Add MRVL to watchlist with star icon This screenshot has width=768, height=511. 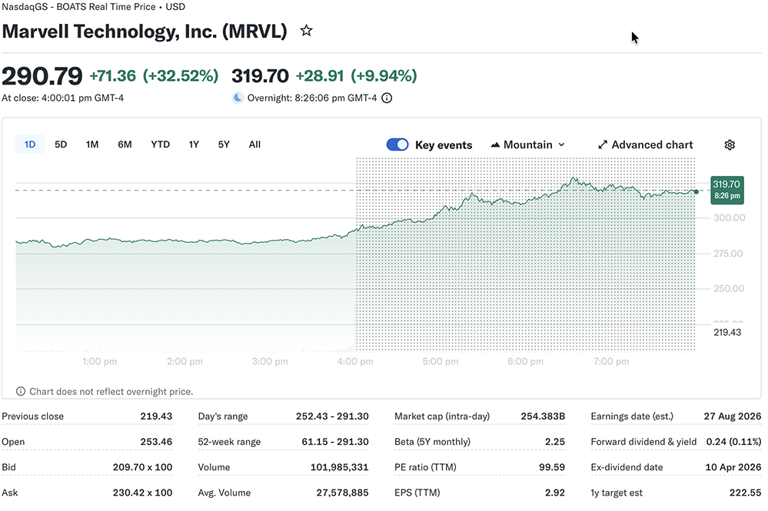coord(306,31)
